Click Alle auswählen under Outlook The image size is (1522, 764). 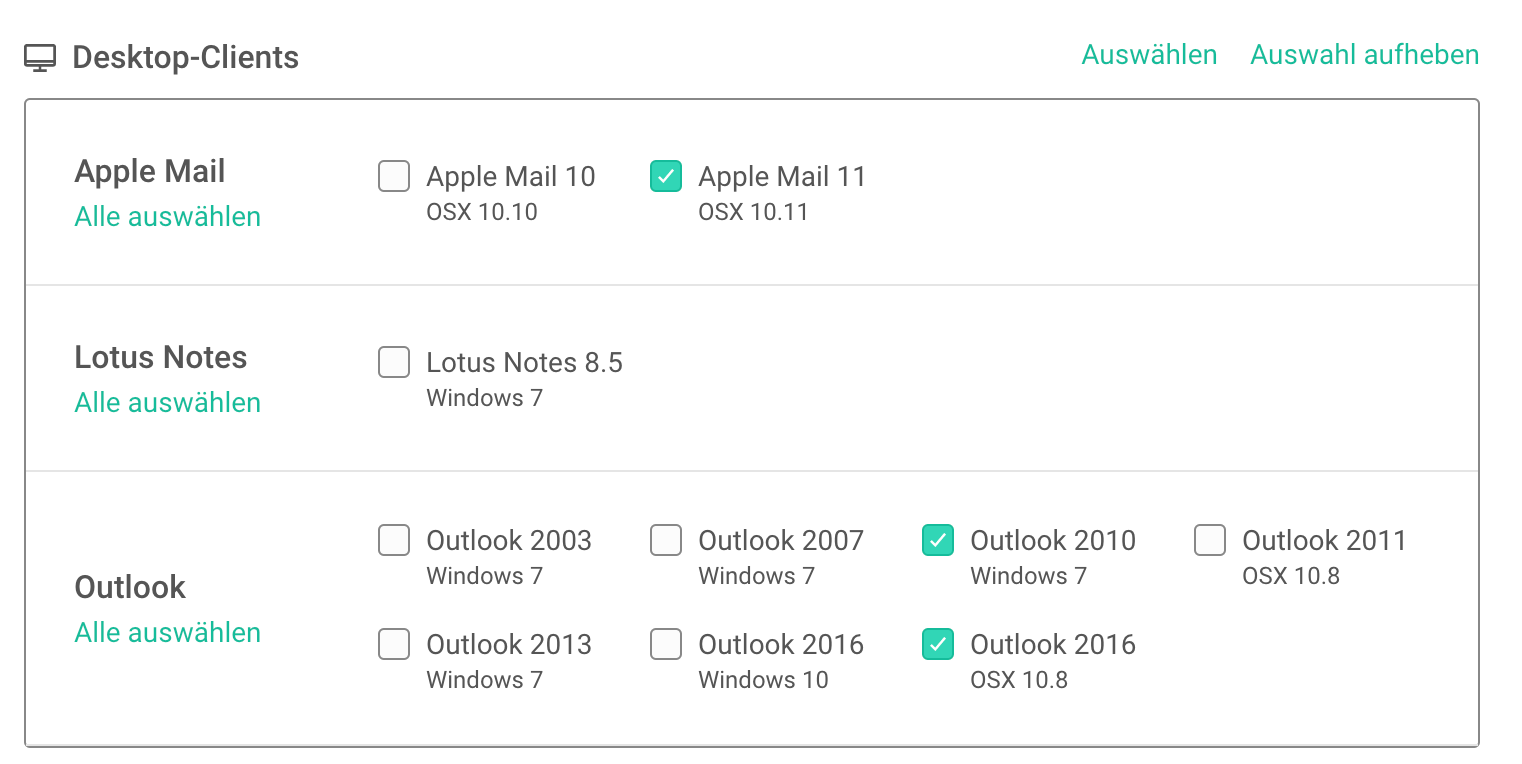(168, 633)
